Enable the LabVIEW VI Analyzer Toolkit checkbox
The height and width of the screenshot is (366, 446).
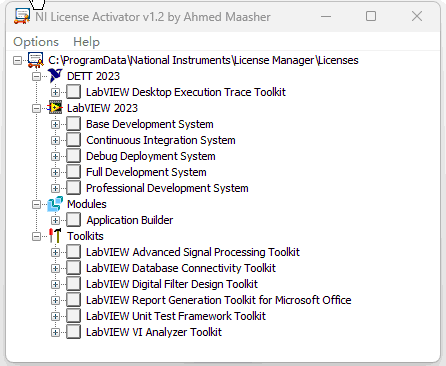(73, 332)
